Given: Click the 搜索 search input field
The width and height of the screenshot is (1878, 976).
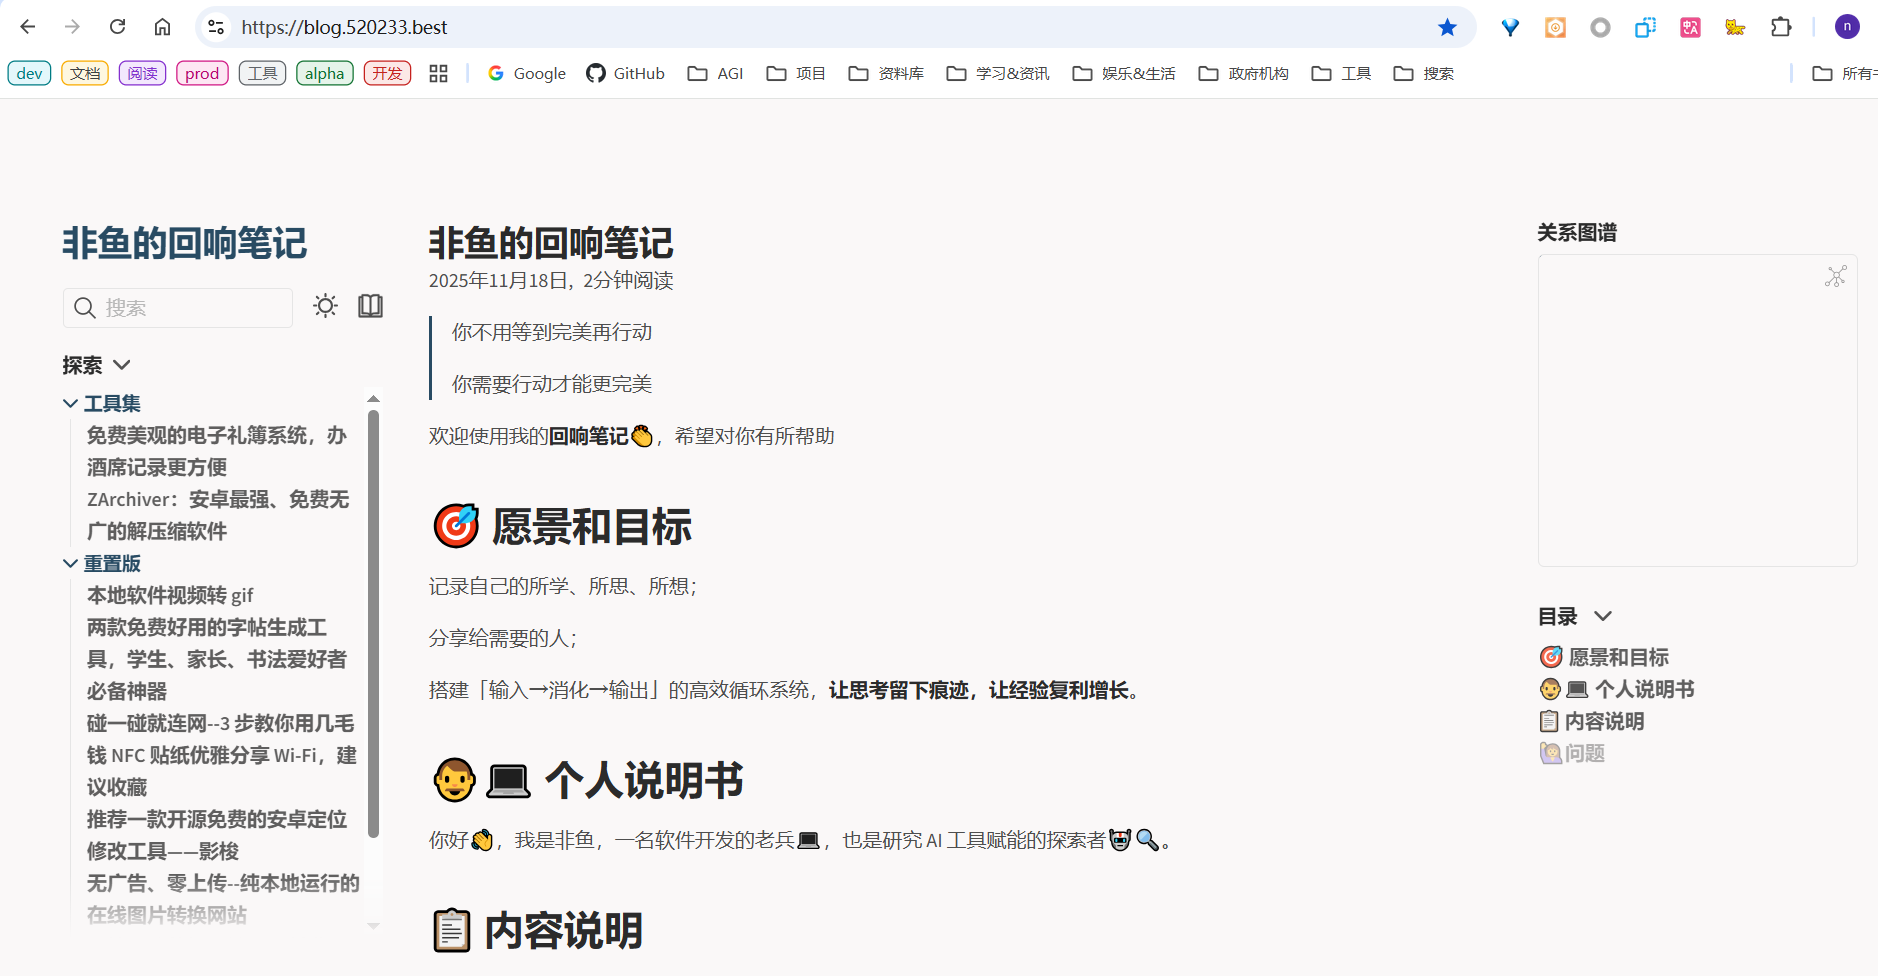Looking at the screenshot, I should pyautogui.click(x=190, y=308).
